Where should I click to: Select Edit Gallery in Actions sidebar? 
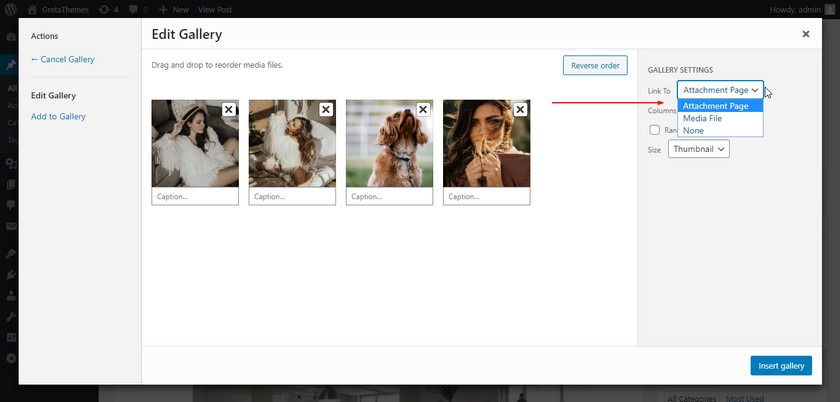(x=54, y=95)
